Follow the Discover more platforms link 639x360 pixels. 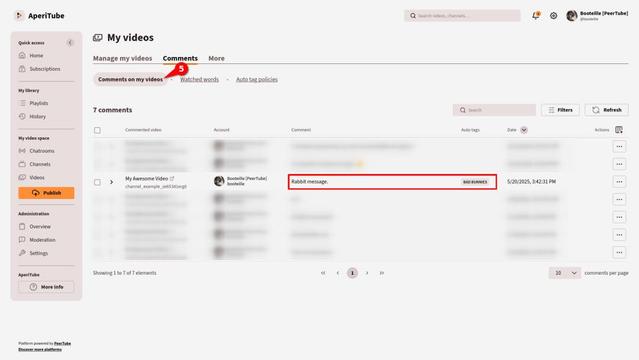[x=40, y=349]
